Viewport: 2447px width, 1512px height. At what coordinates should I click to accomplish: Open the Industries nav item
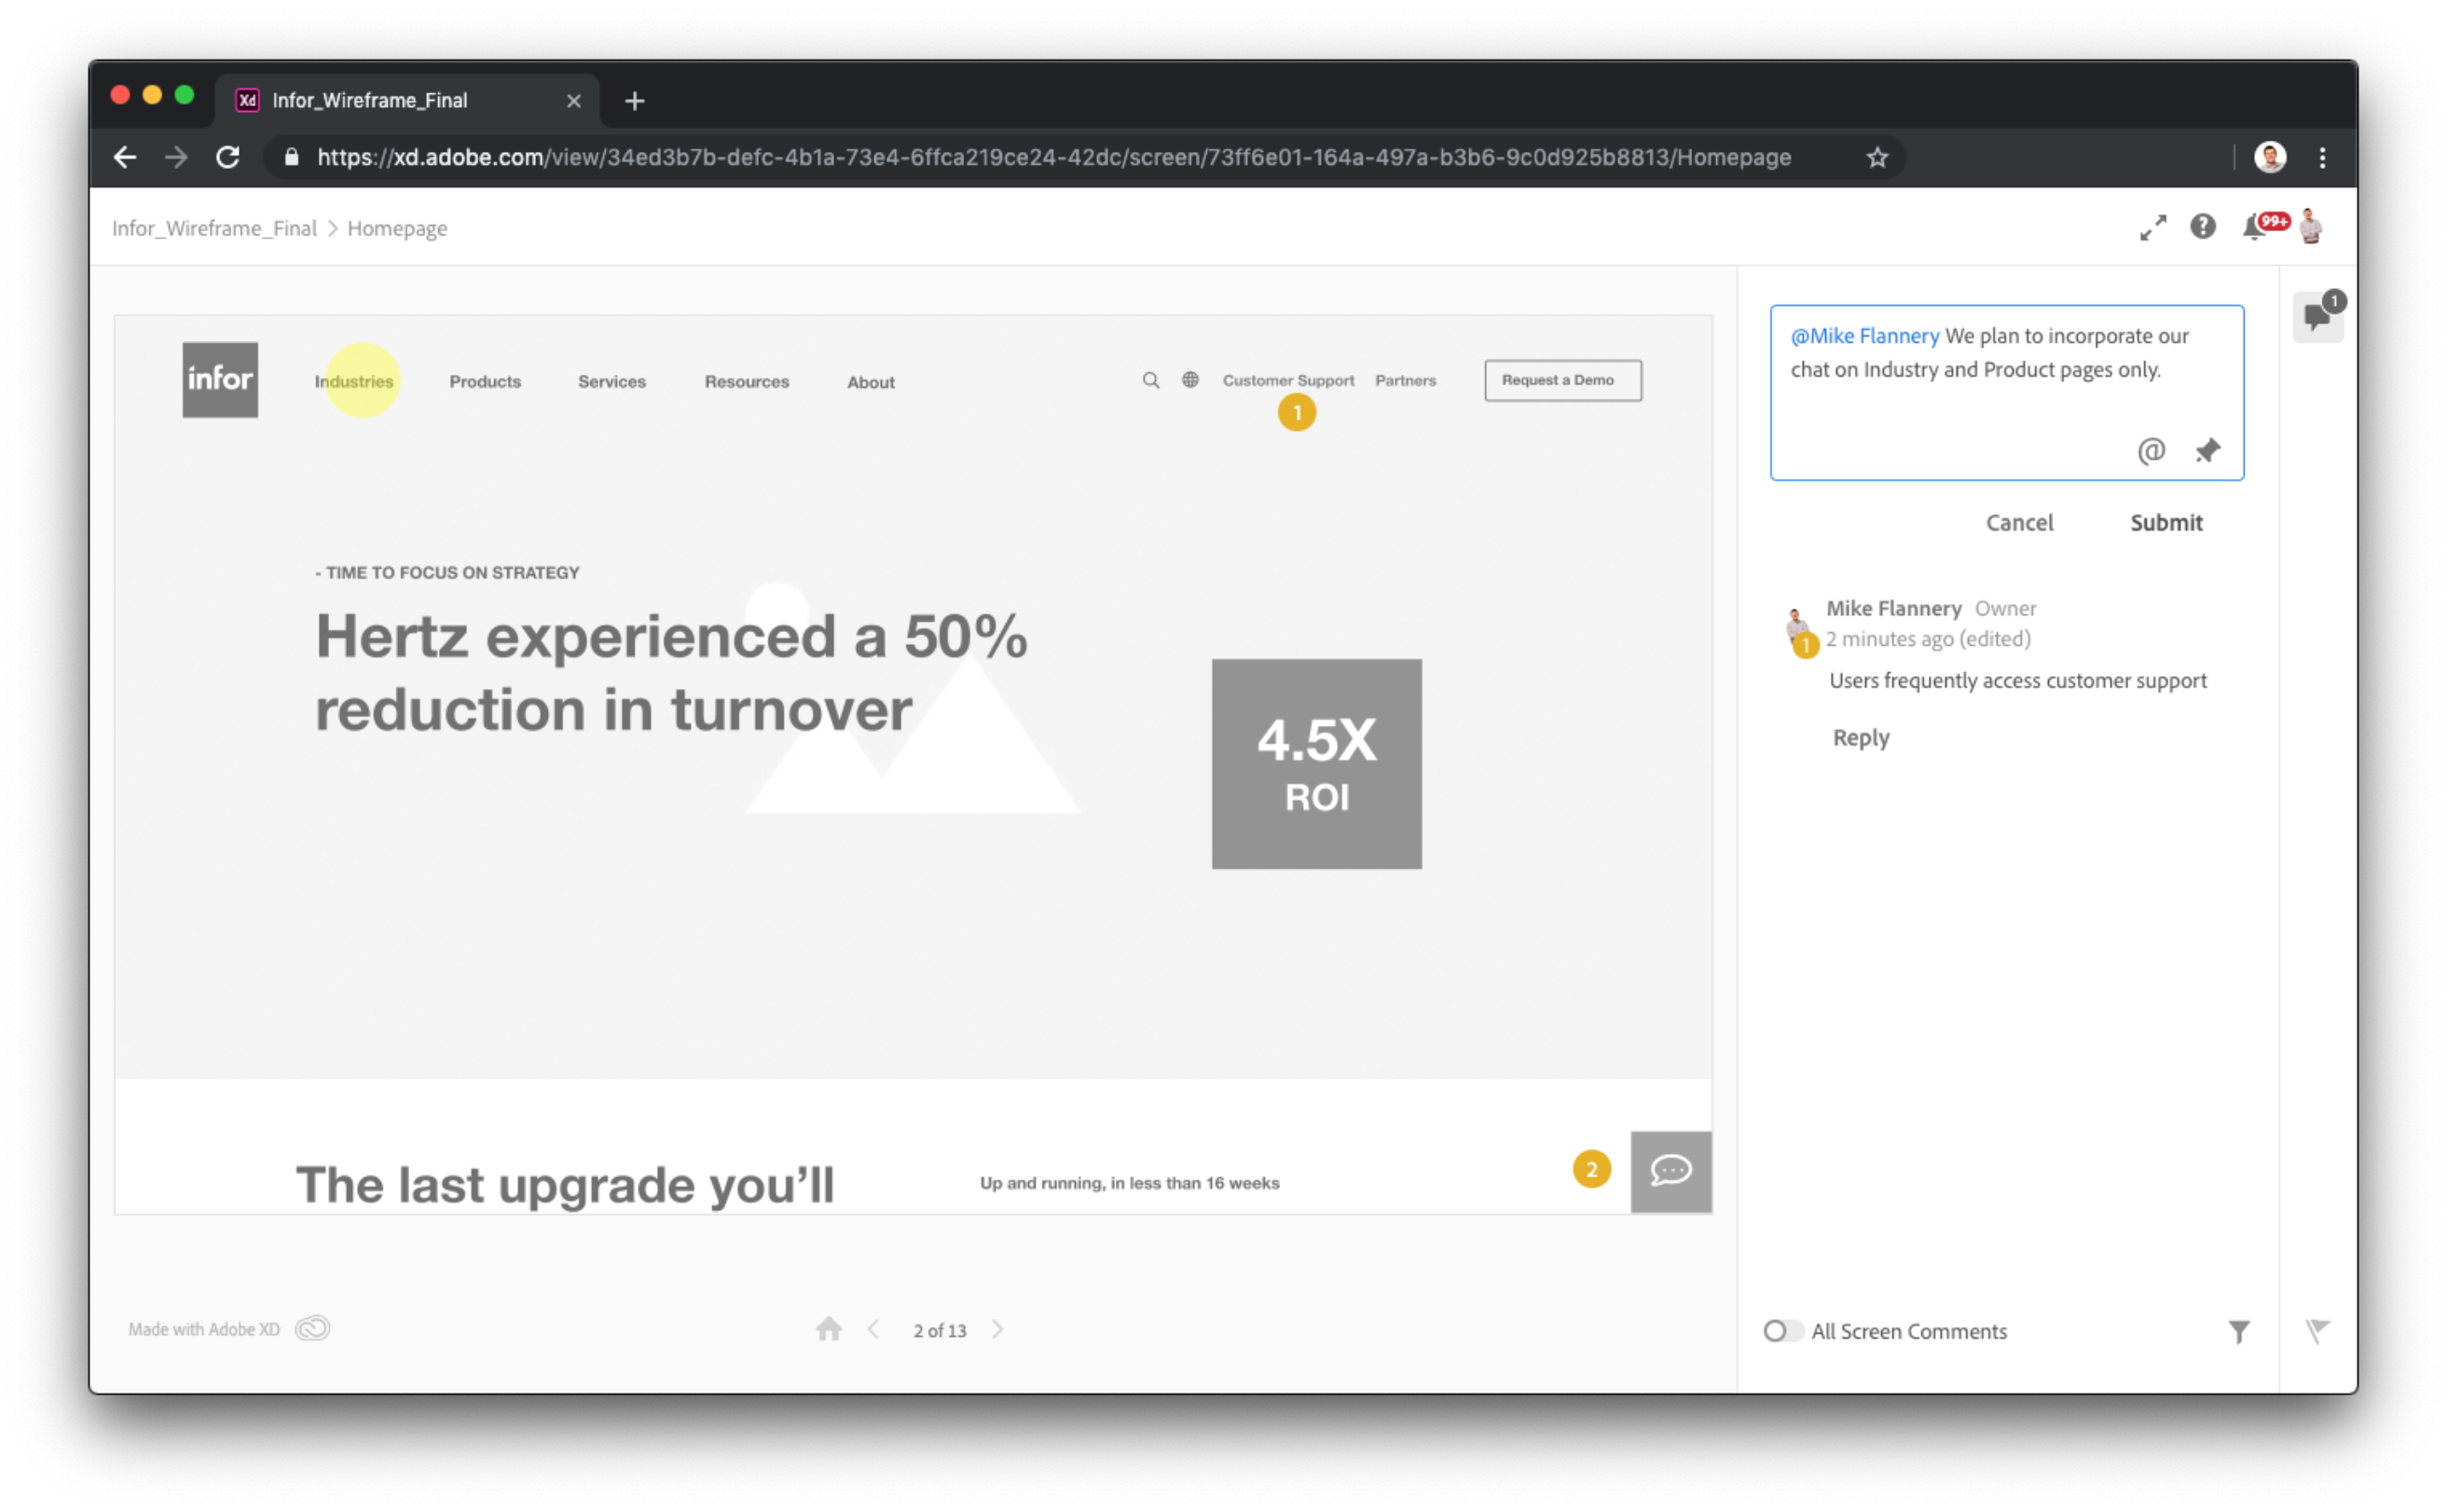coord(354,381)
